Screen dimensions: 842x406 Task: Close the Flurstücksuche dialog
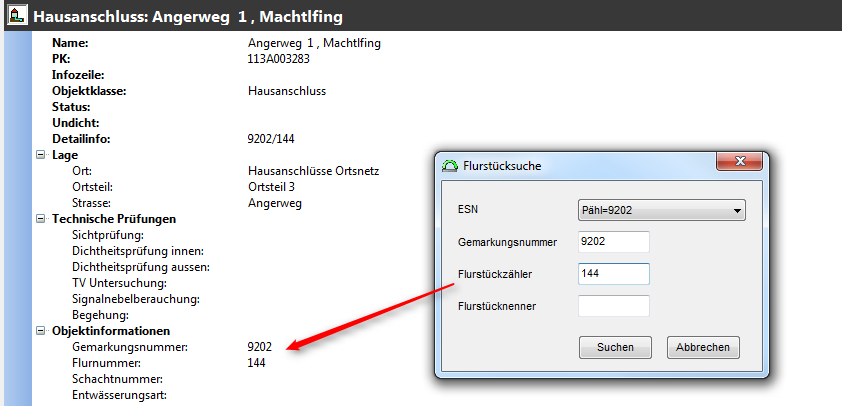click(739, 161)
